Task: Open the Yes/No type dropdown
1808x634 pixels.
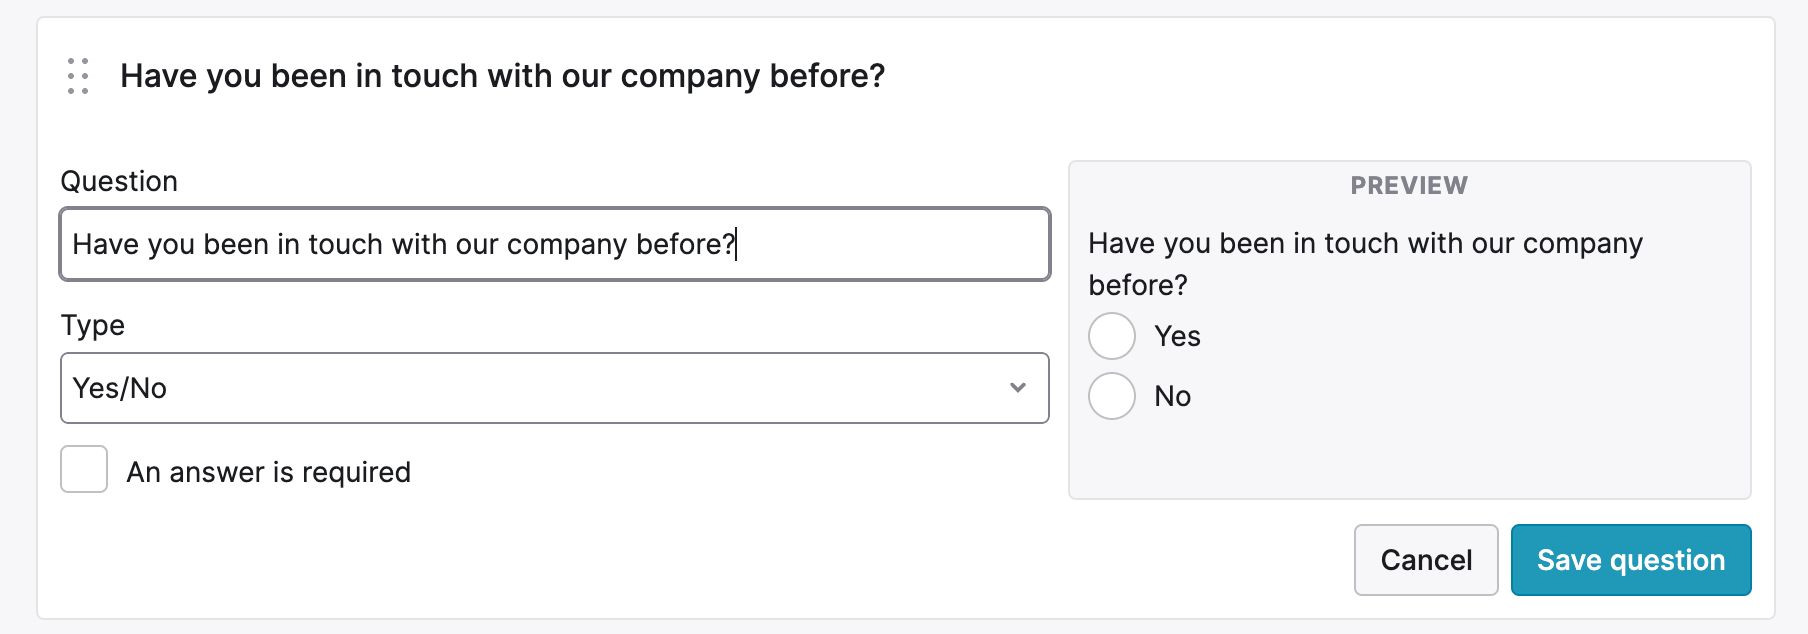Action: point(555,388)
